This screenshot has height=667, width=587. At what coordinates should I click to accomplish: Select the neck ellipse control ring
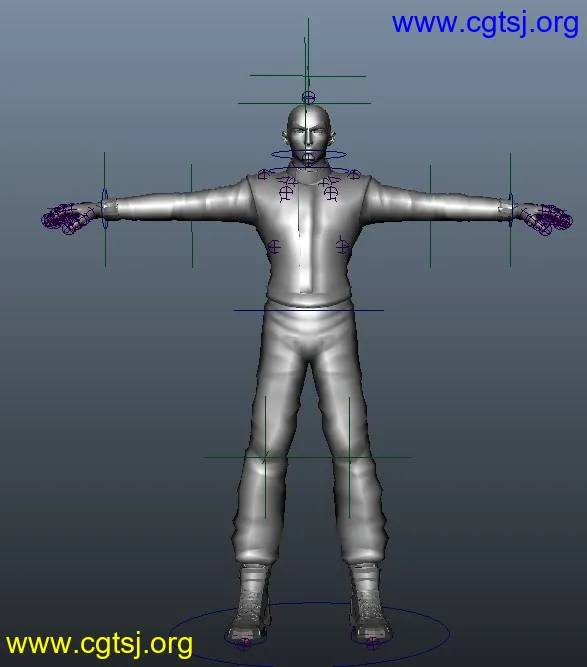tap(309, 155)
